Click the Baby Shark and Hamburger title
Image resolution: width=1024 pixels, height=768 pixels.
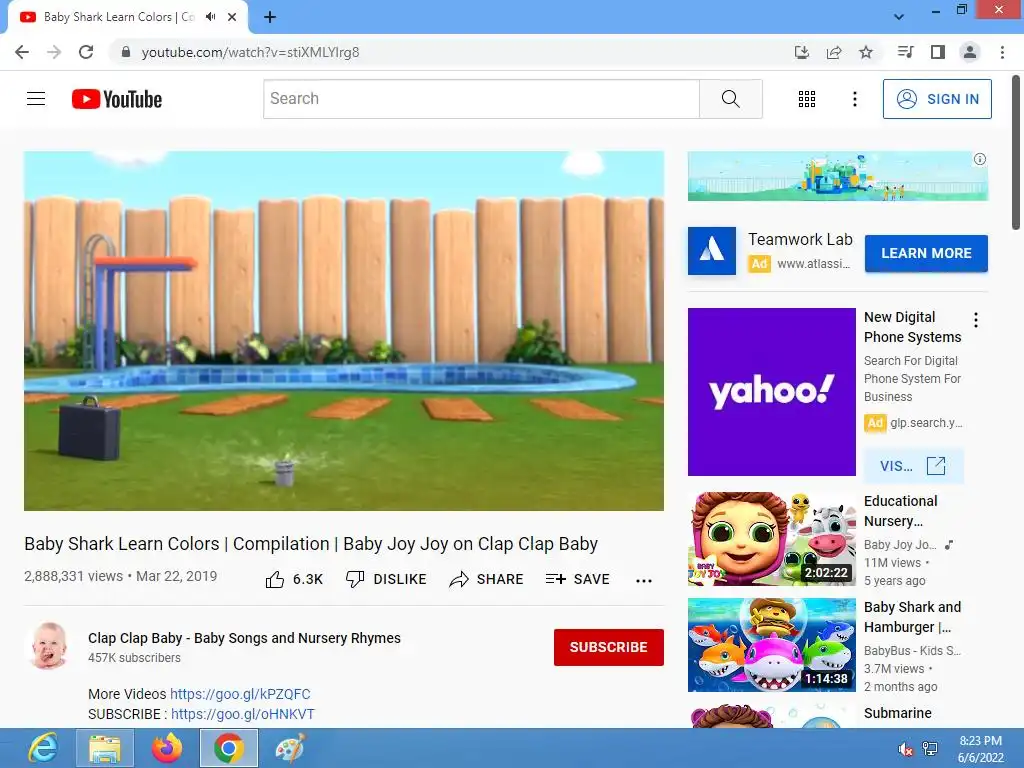pyautogui.click(x=912, y=617)
